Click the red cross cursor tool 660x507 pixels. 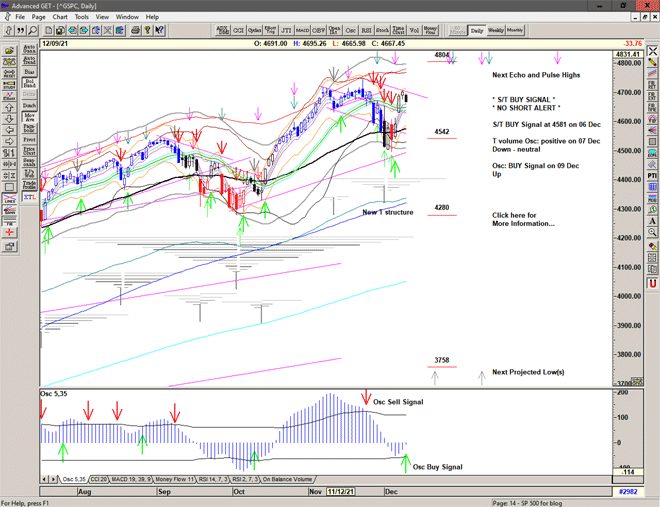pyautogui.click(x=8, y=231)
